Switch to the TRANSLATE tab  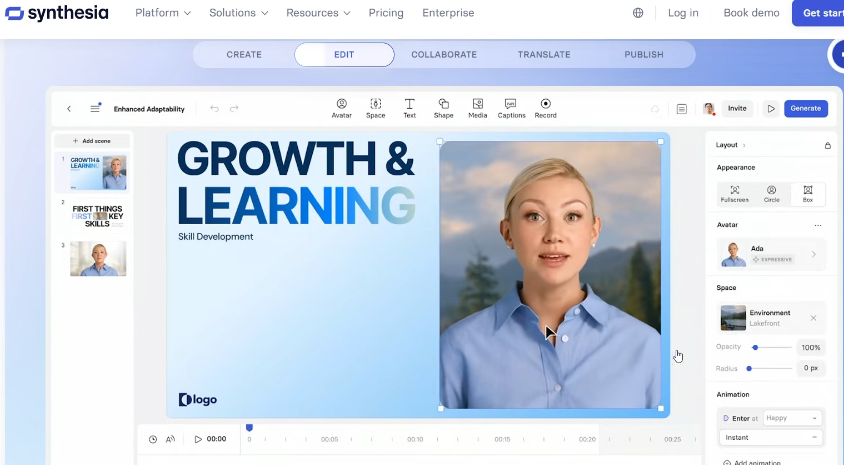point(544,54)
